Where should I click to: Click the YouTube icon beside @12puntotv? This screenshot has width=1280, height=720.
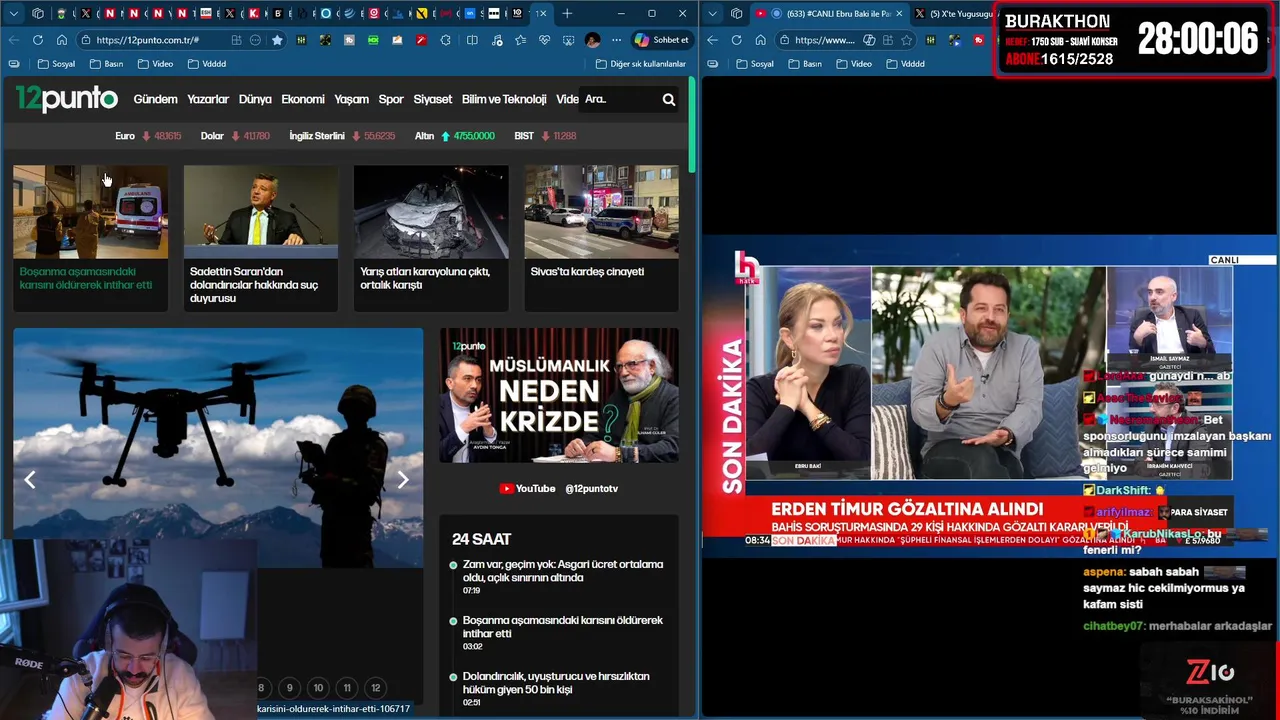[x=506, y=488]
